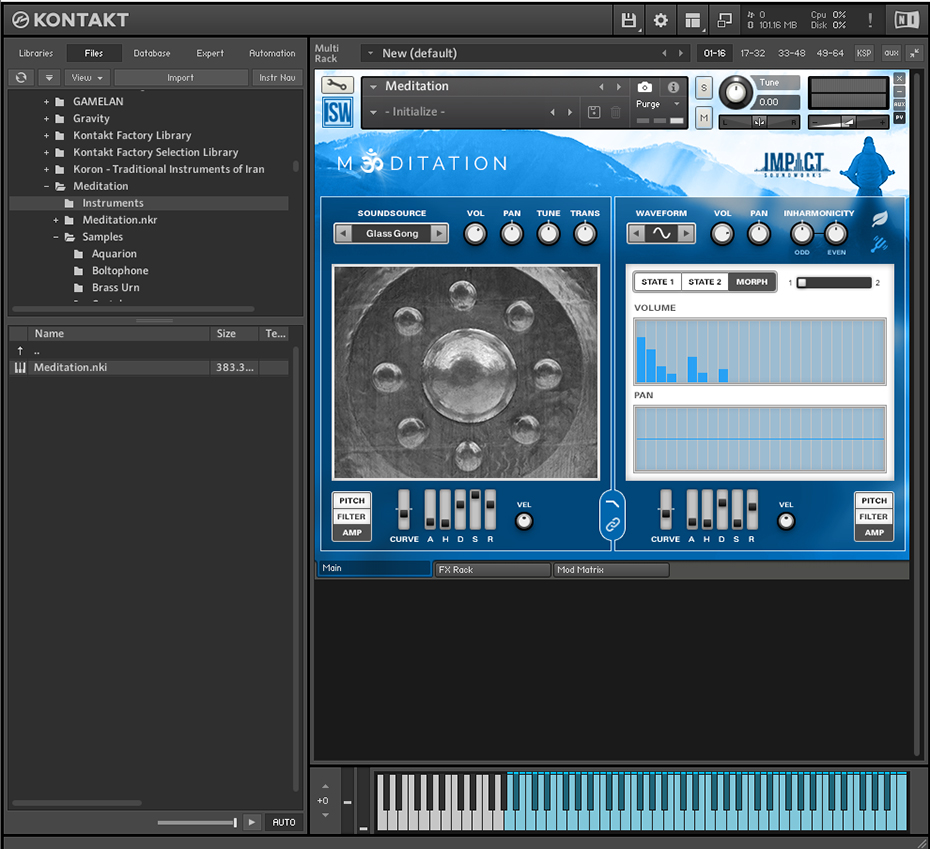
Task: Switch to Libraries tab
Action: tap(36, 53)
